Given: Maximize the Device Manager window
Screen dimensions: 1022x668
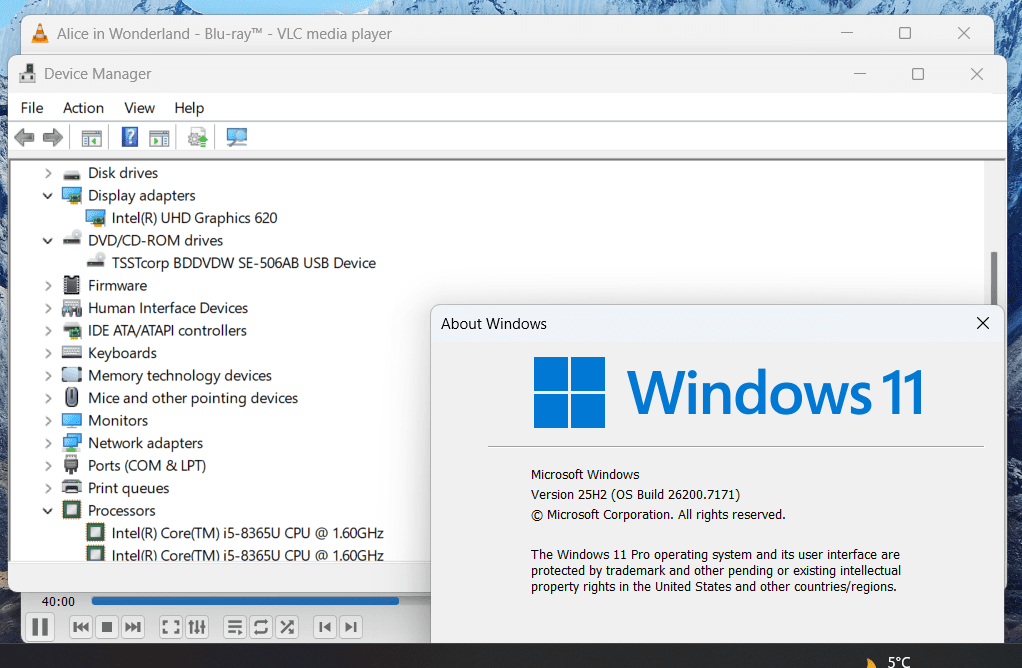Looking at the screenshot, I should click(x=918, y=74).
